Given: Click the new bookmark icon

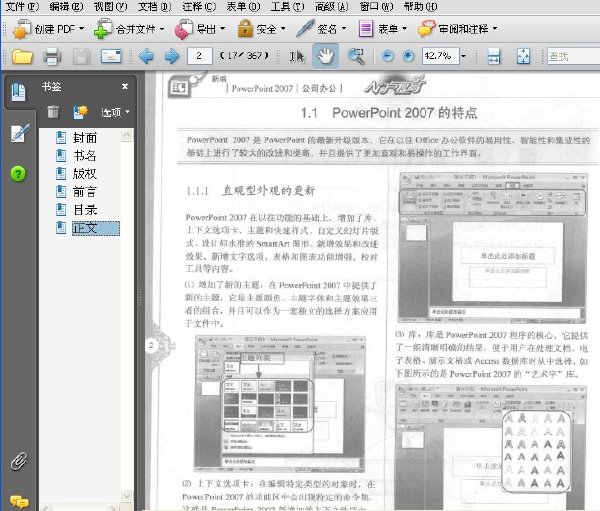Looking at the screenshot, I should pyautogui.click(x=80, y=112).
